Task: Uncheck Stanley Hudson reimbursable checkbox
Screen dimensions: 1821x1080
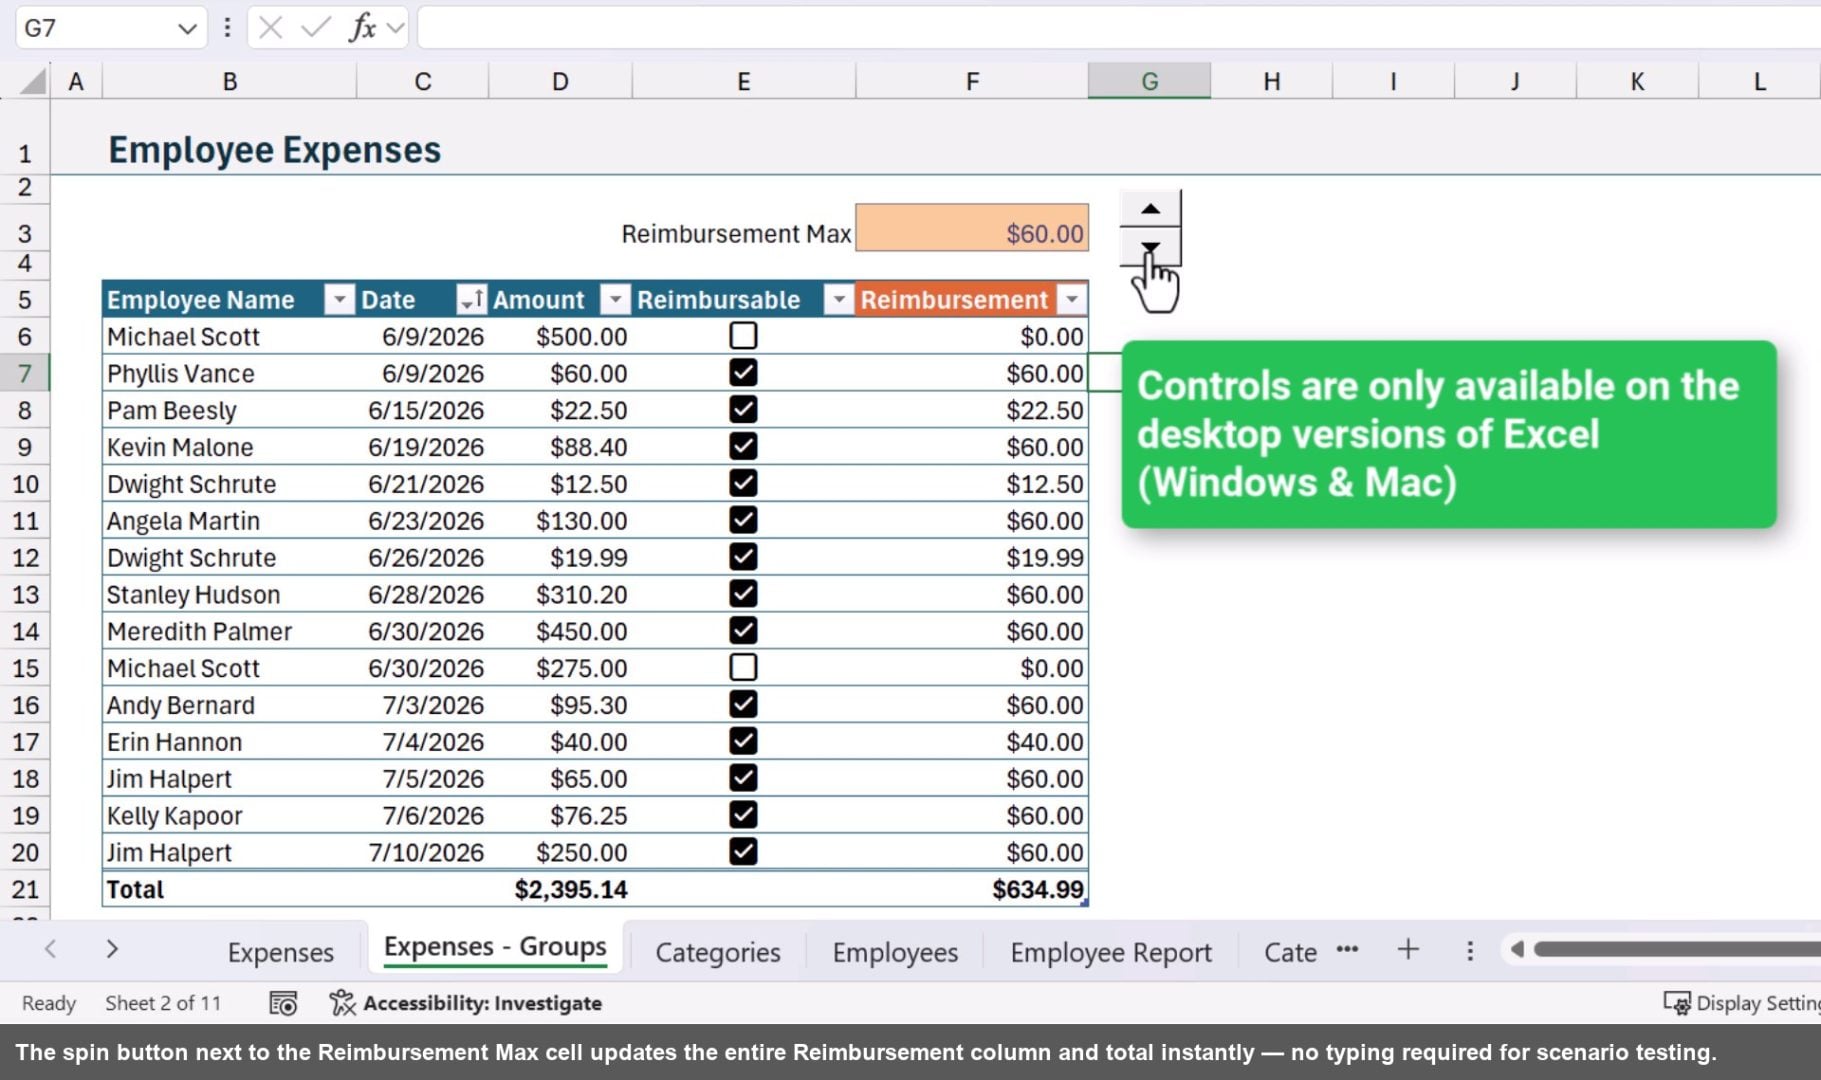Action: (x=743, y=594)
